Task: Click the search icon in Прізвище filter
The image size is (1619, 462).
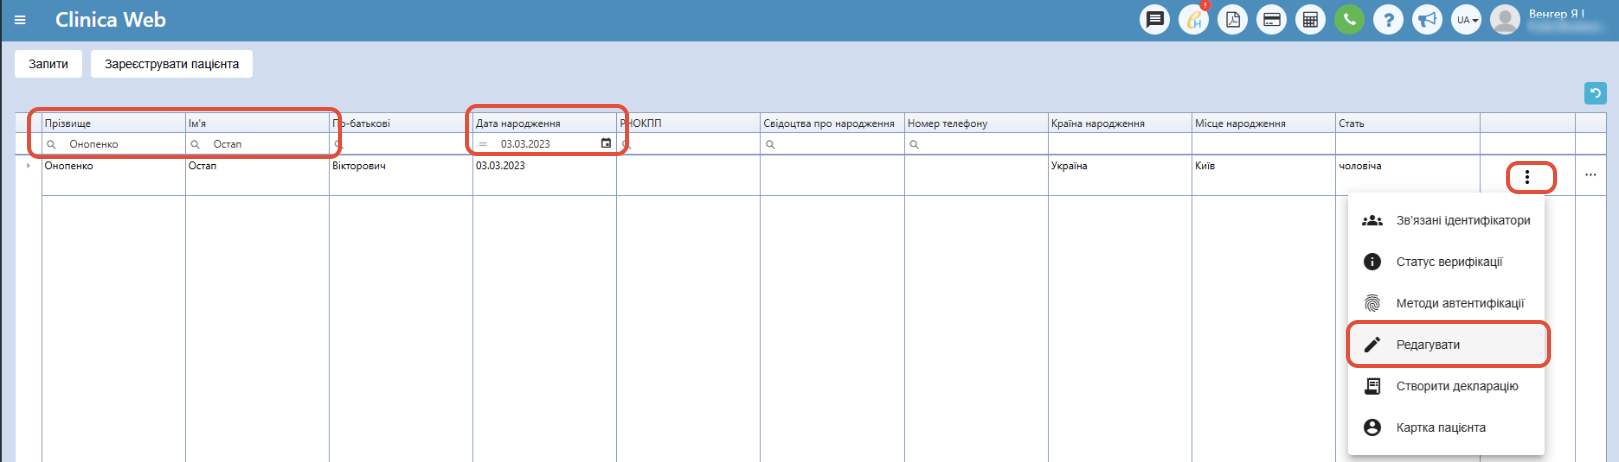Action: click(x=52, y=145)
